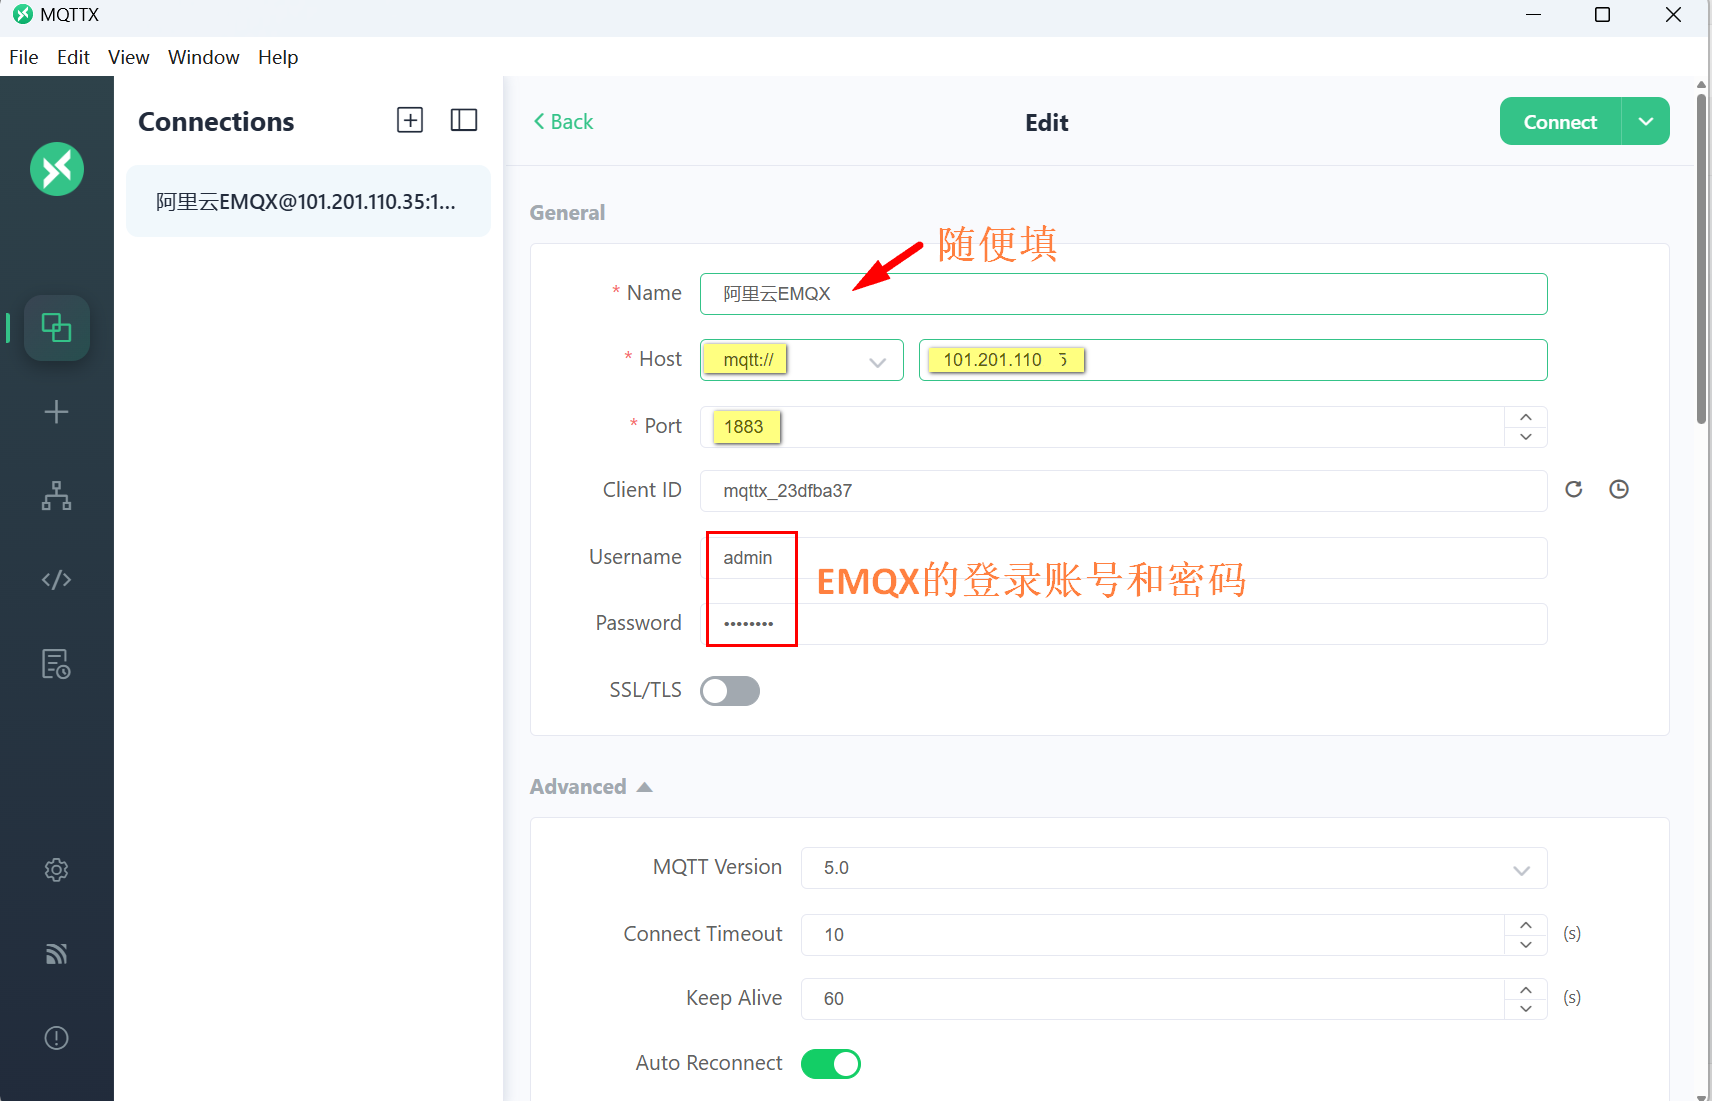1712x1101 pixels.
Task: Toggle the SSL/TLS switch
Action: coord(730,691)
